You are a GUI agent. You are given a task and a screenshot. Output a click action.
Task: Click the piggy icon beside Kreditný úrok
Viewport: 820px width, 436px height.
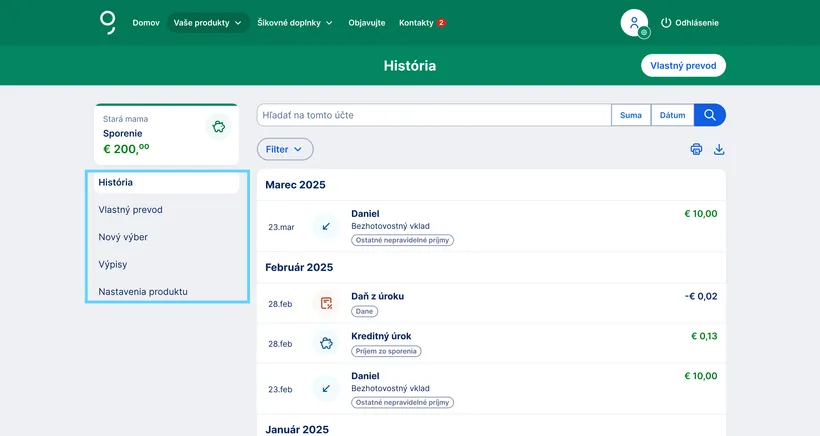(326, 343)
